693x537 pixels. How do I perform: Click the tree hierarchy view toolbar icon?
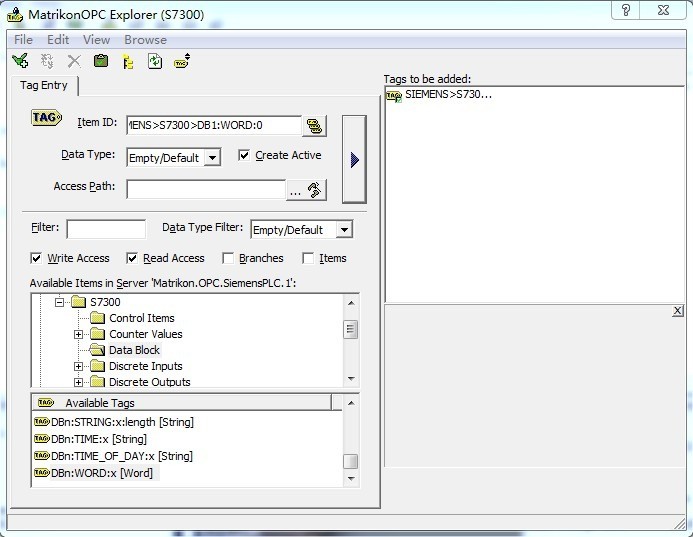pyautogui.click(x=128, y=61)
